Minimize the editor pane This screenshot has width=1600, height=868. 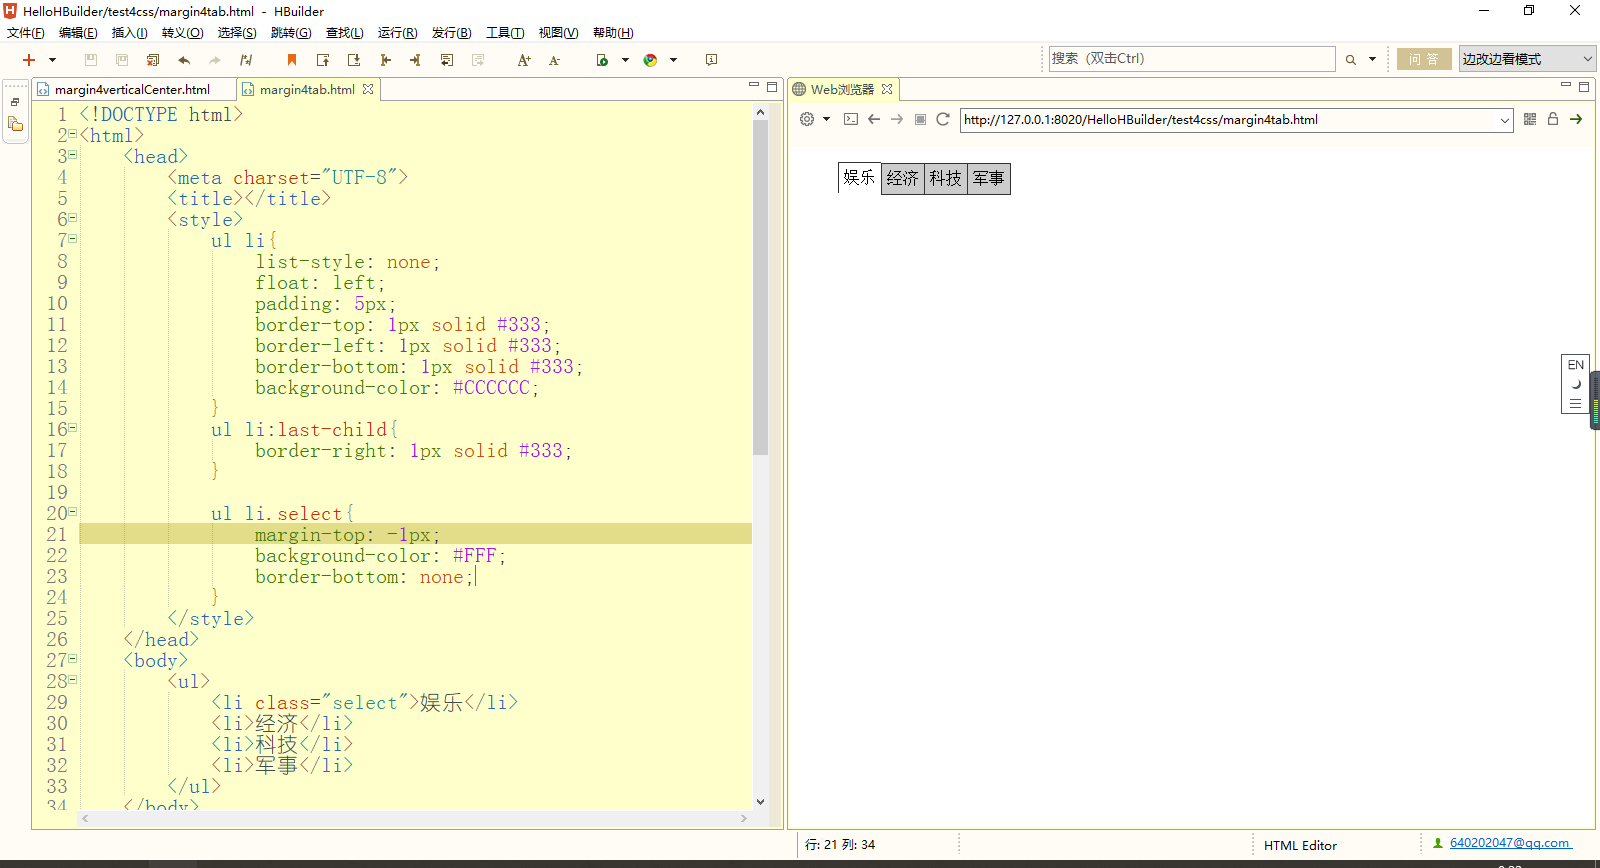[x=754, y=87]
